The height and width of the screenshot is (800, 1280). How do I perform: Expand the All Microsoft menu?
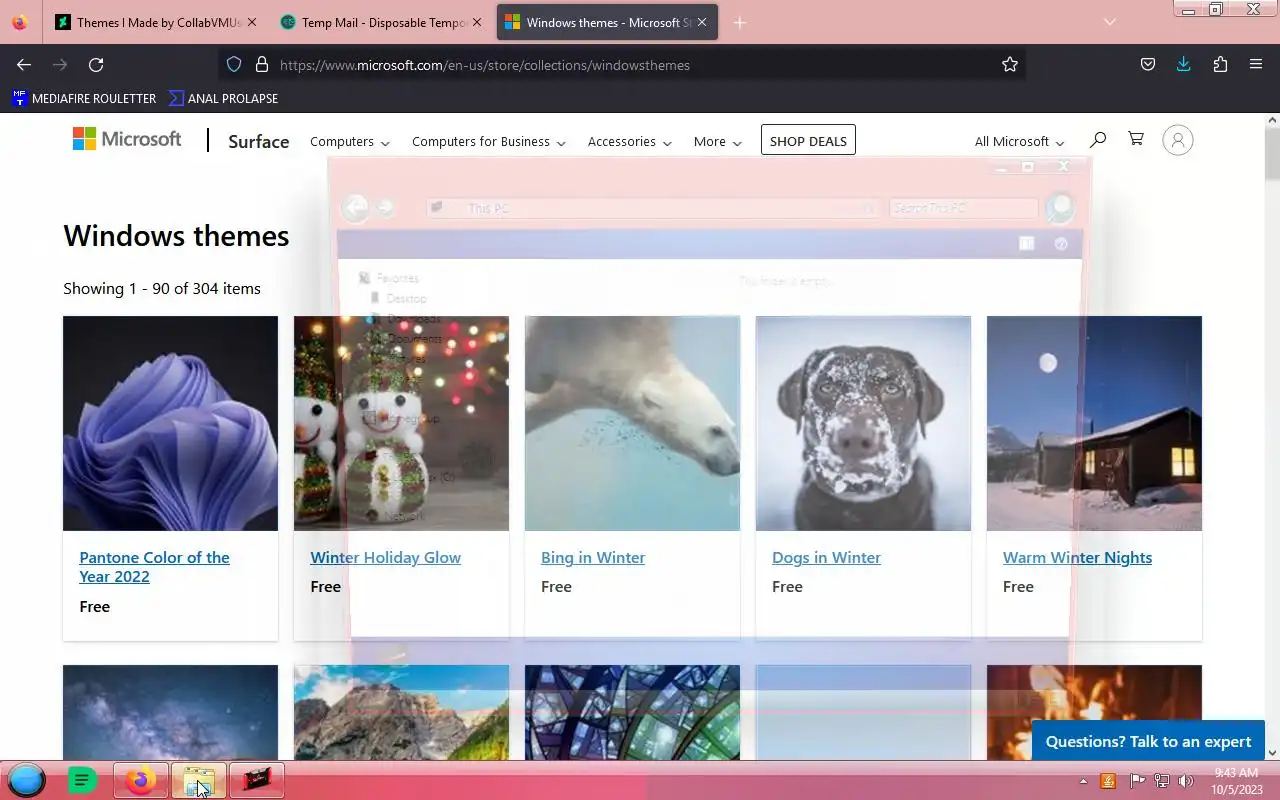click(1020, 141)
